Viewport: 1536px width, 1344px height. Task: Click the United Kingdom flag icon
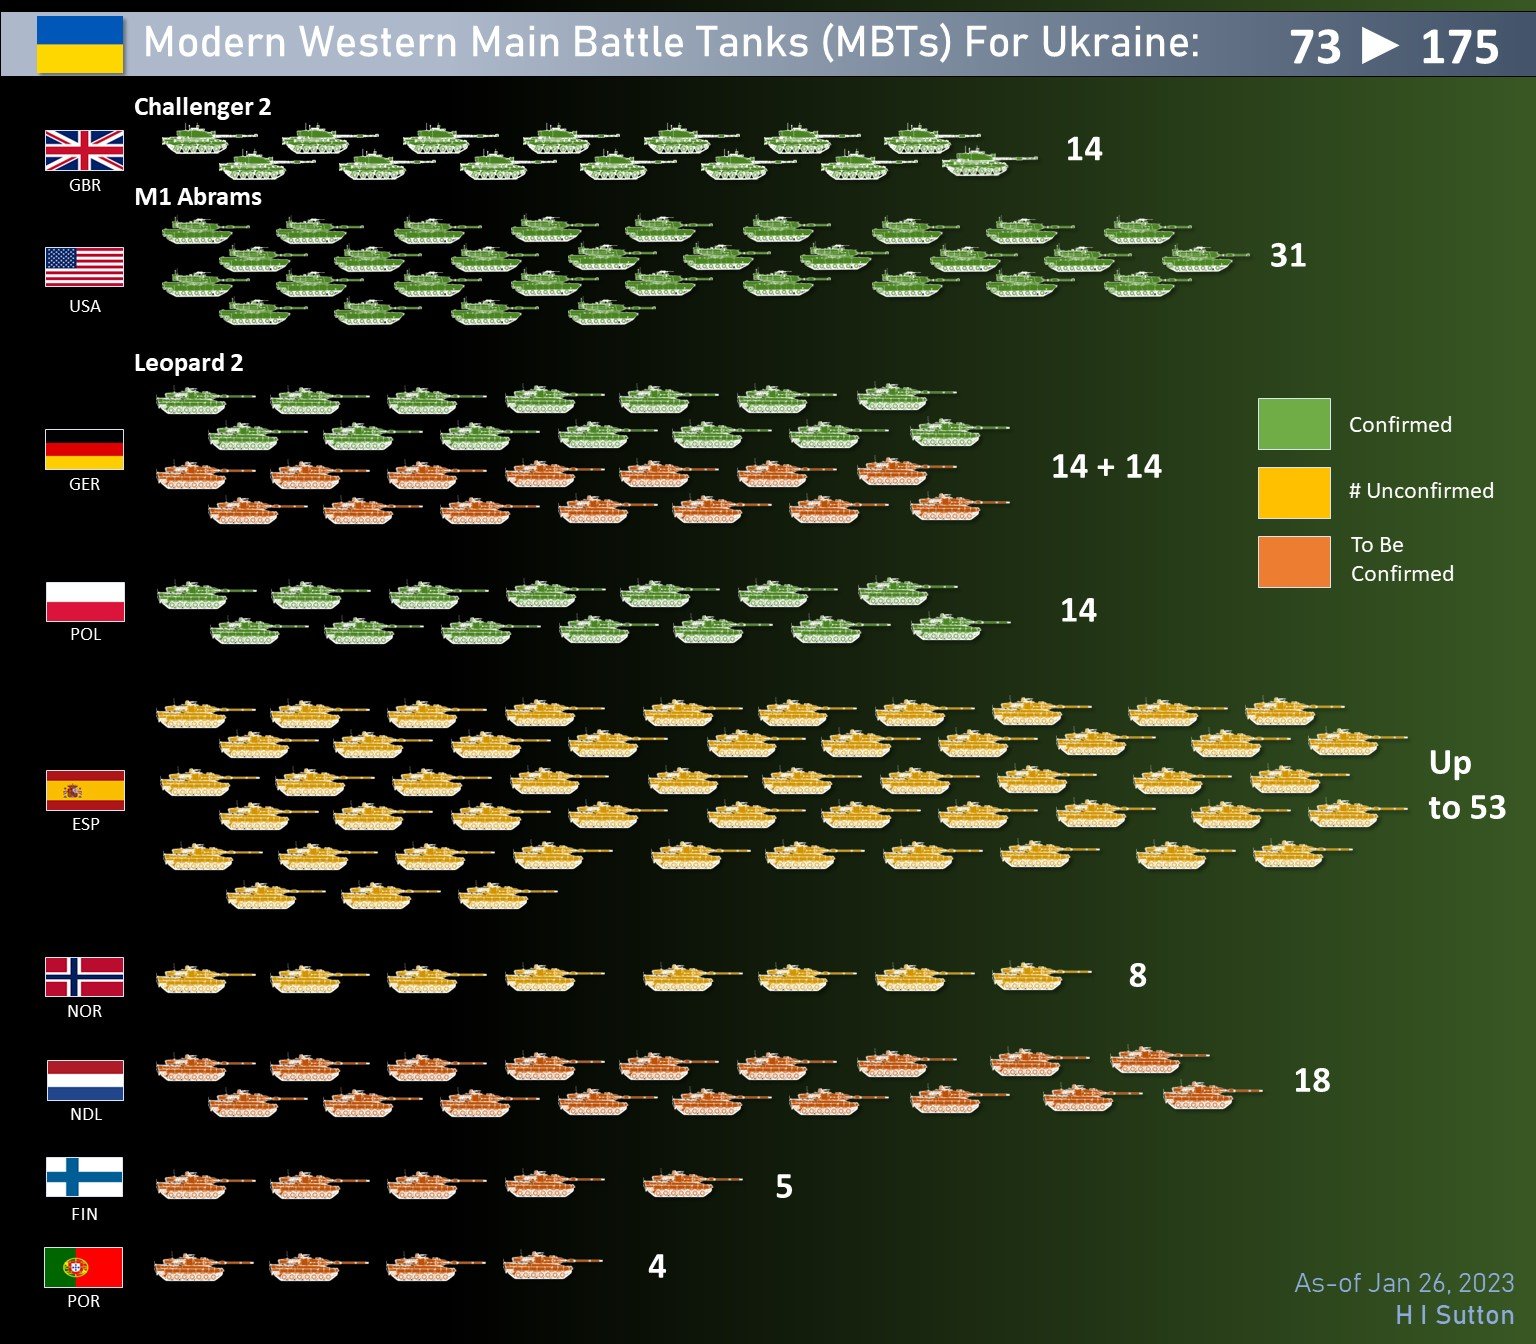pyautogui.click(x=84, y=151)
